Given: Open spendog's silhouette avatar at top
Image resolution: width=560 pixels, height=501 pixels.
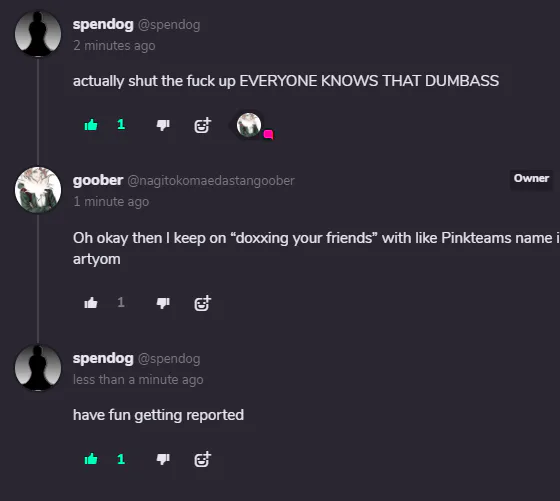Looking at the screenshot, I should point(38,34).
